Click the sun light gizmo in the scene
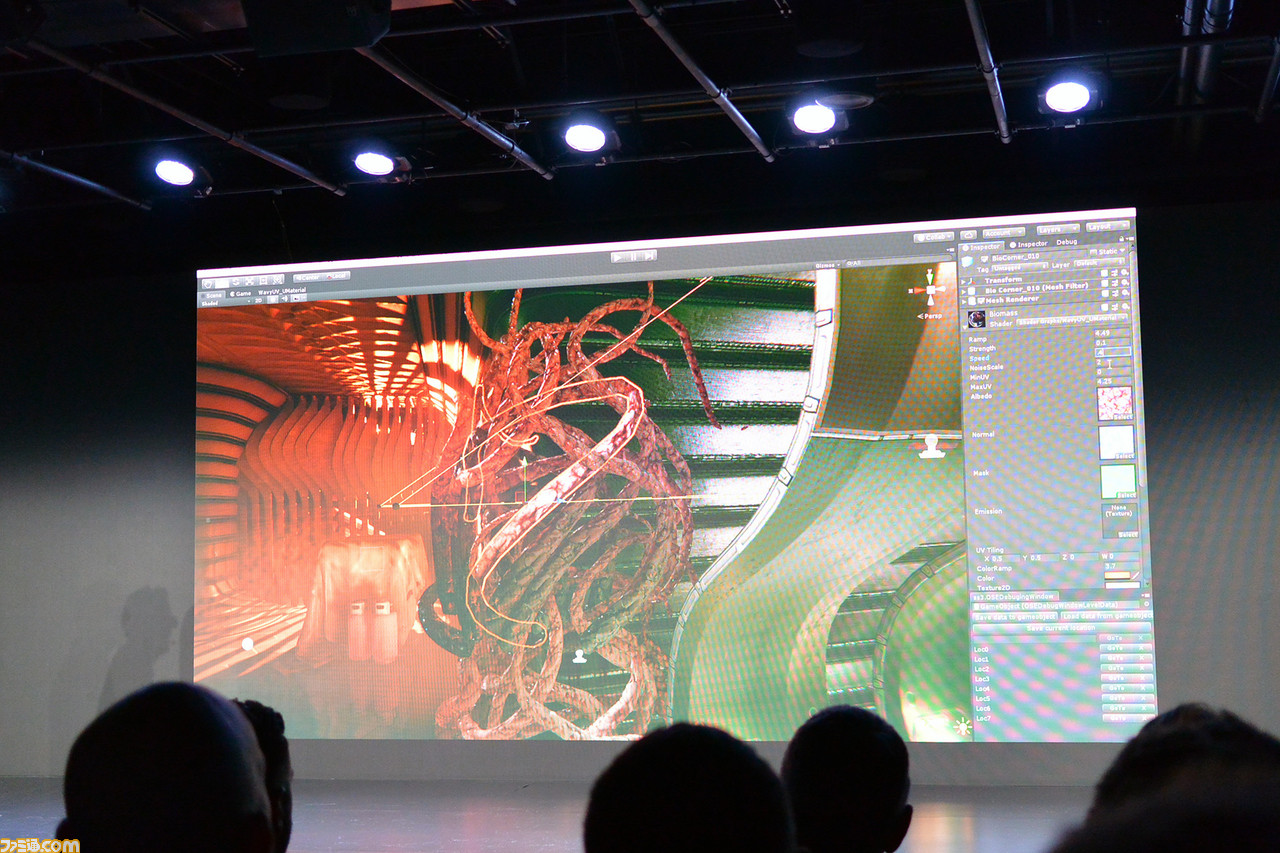Image resolution: width=1280 pixels, height=853 pixels. point(963,725)
